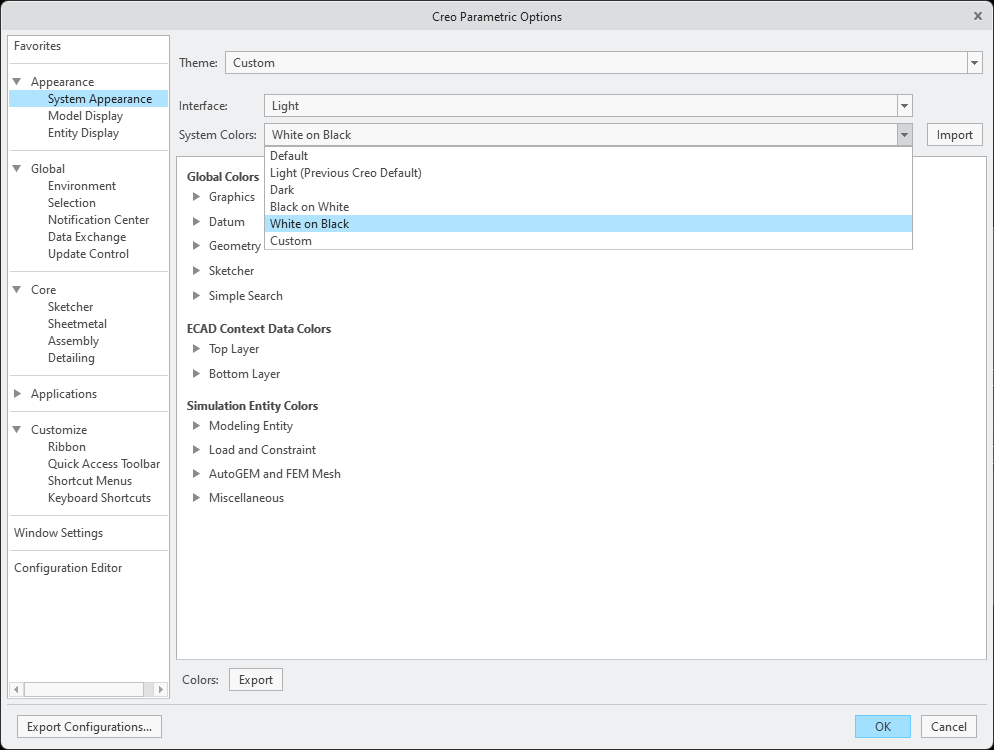Open Model Display settings
This screenshot has width=994, height=750.
(x=85, y=116)
